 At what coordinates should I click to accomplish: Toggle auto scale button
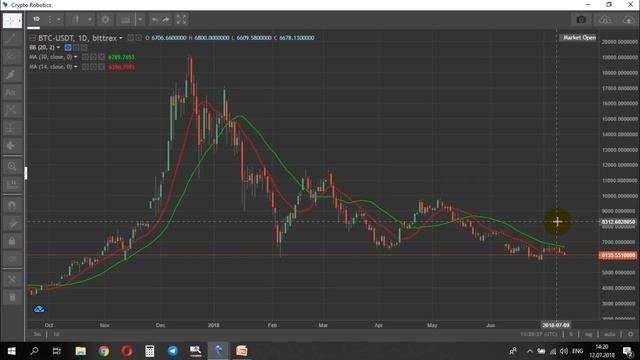pyautogui.click(x=609, y=334)
